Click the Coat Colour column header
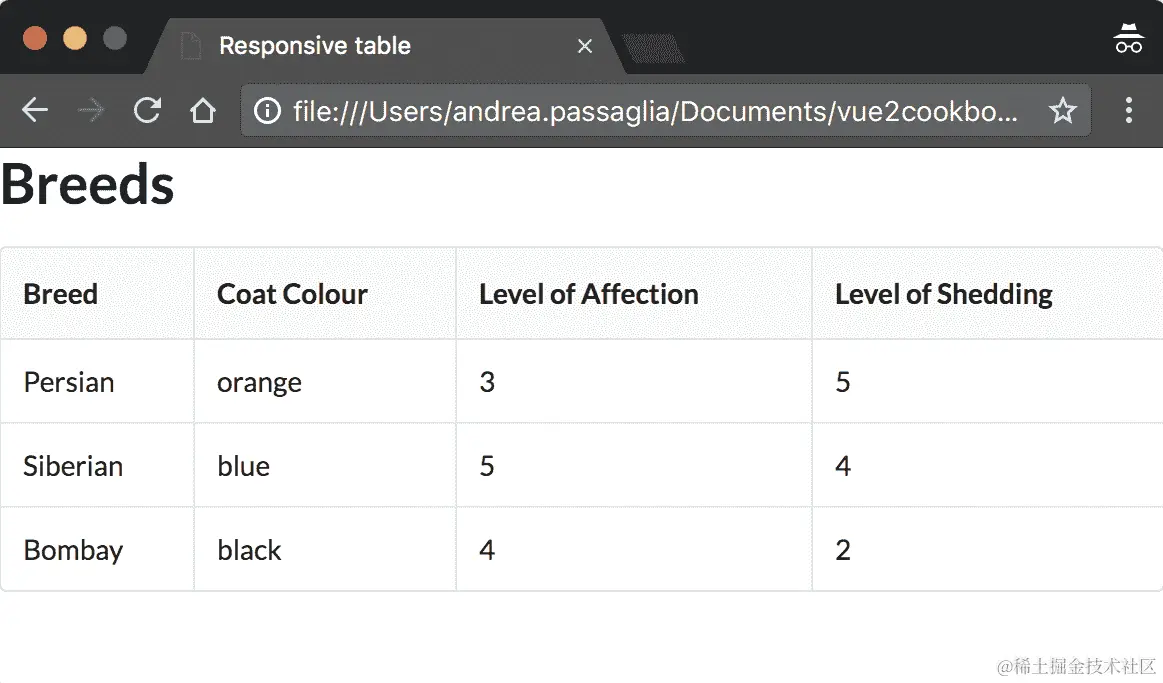The image size is (1163, 683). coord(292,294)
